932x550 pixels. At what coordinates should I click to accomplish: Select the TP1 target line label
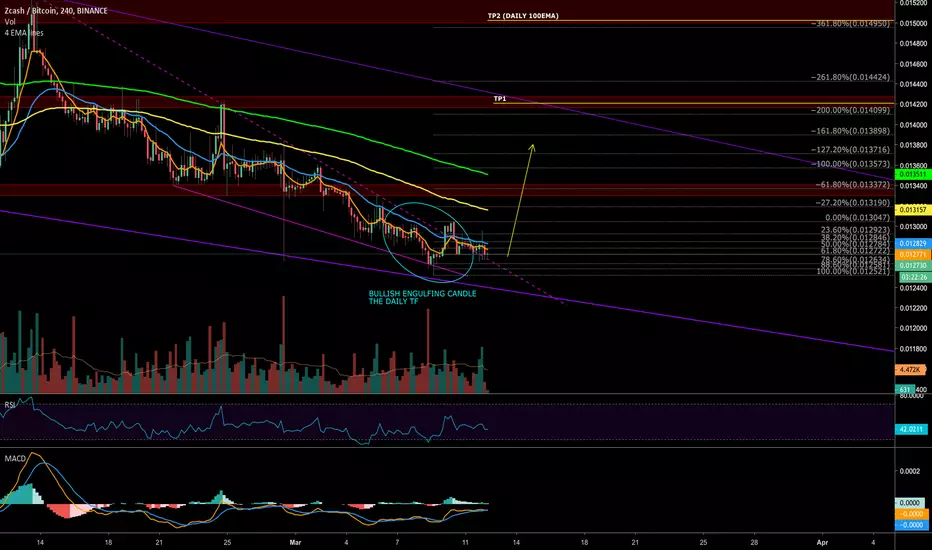(500, 99)
